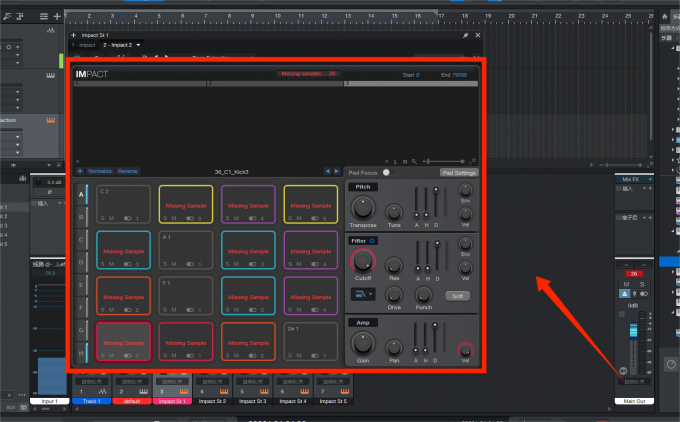Switch to the 1 - Impact tab
The image size is (680, 422).
[84, 45]
